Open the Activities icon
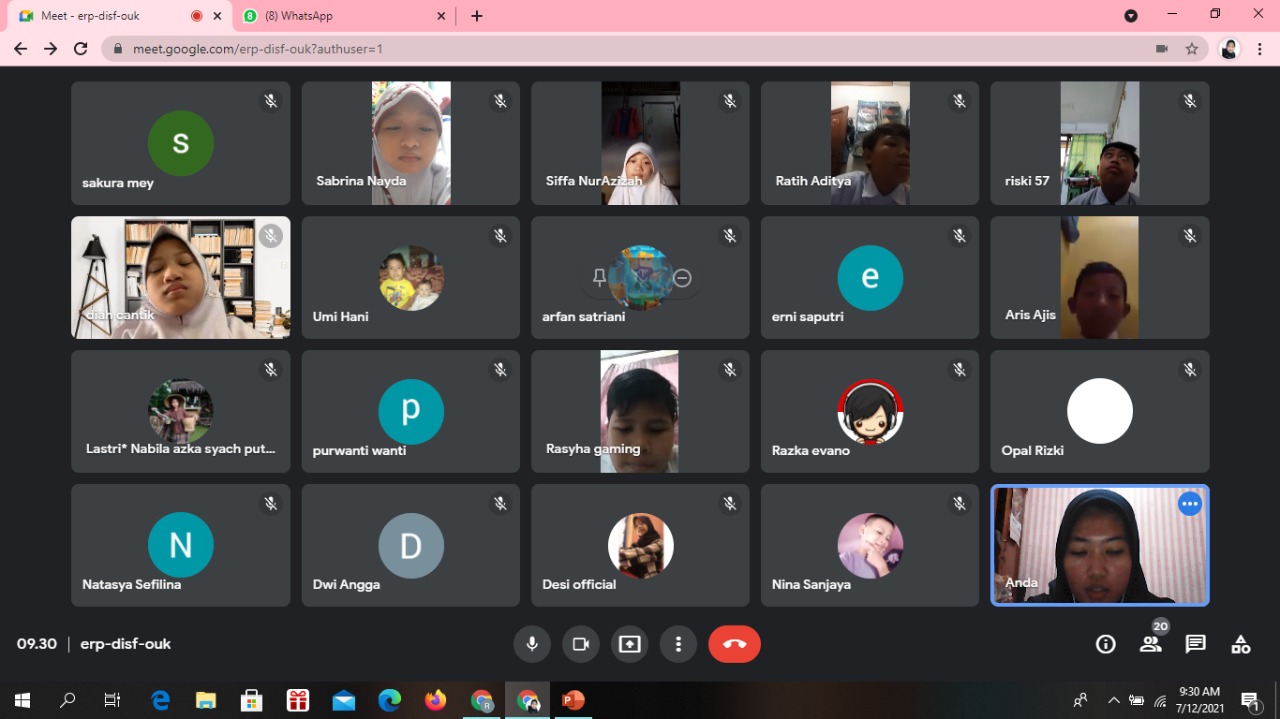Viewport: 1280px width, 719px height. [x=1240, y=644]
